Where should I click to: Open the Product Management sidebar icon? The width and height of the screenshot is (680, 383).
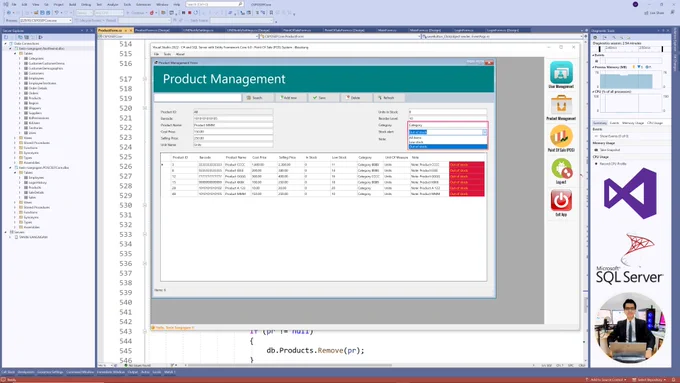click(561, 105)
